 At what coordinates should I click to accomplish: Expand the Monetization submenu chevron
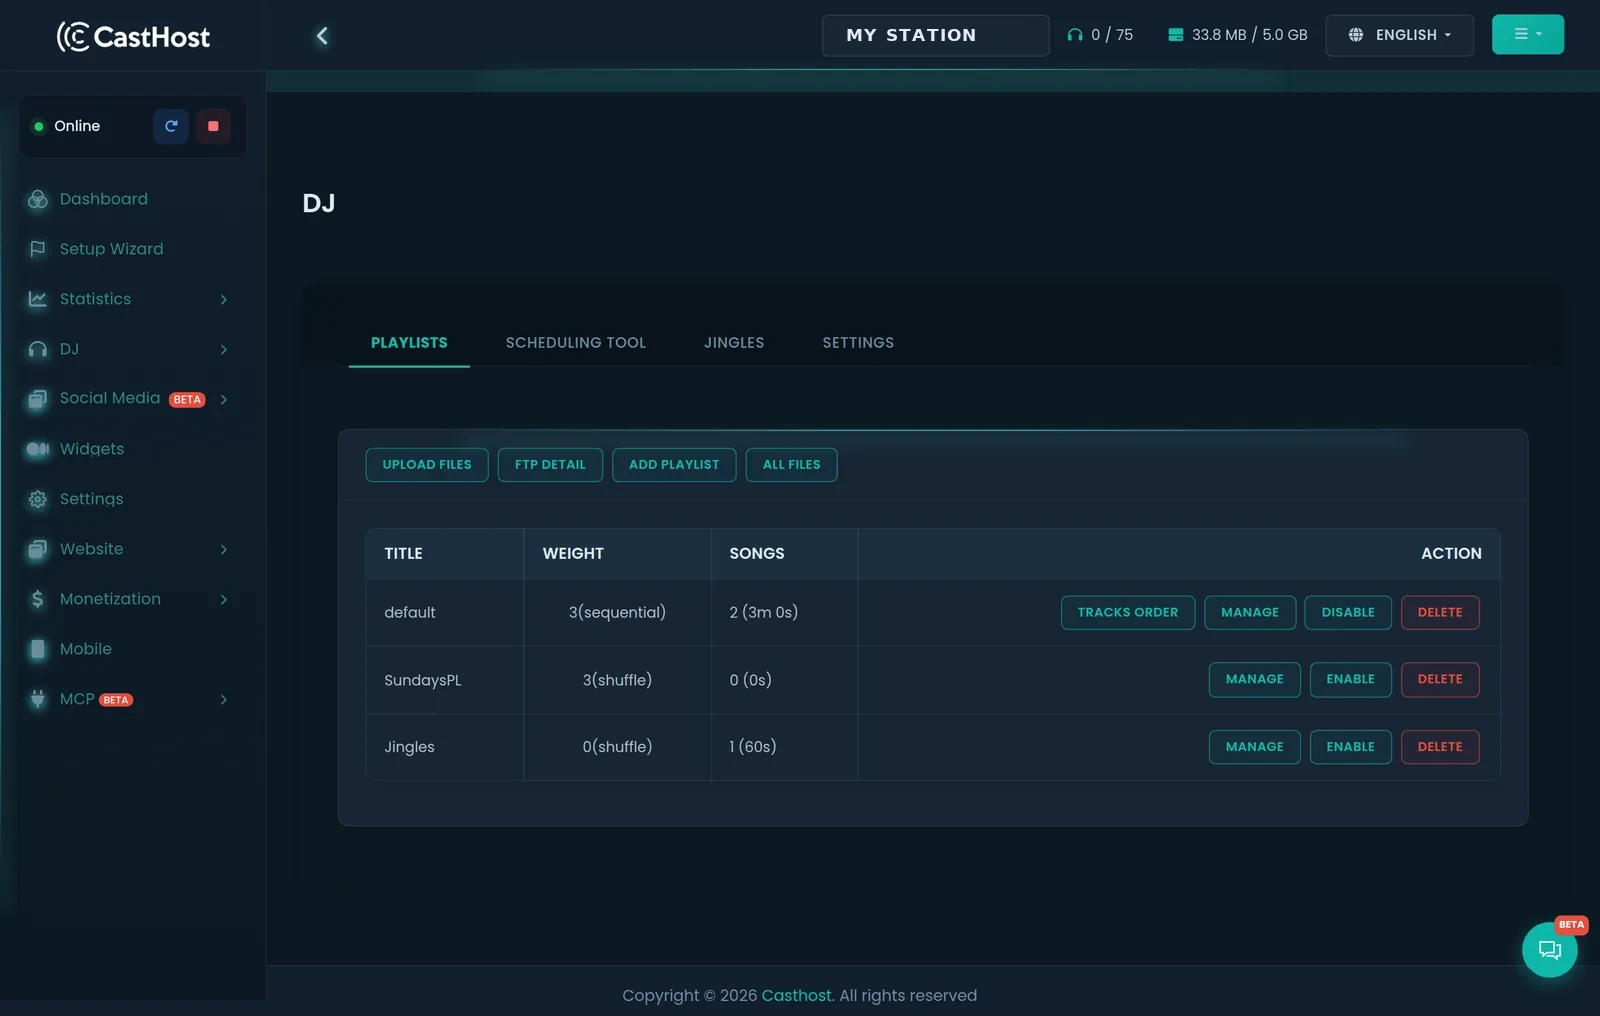pos(224,599)
